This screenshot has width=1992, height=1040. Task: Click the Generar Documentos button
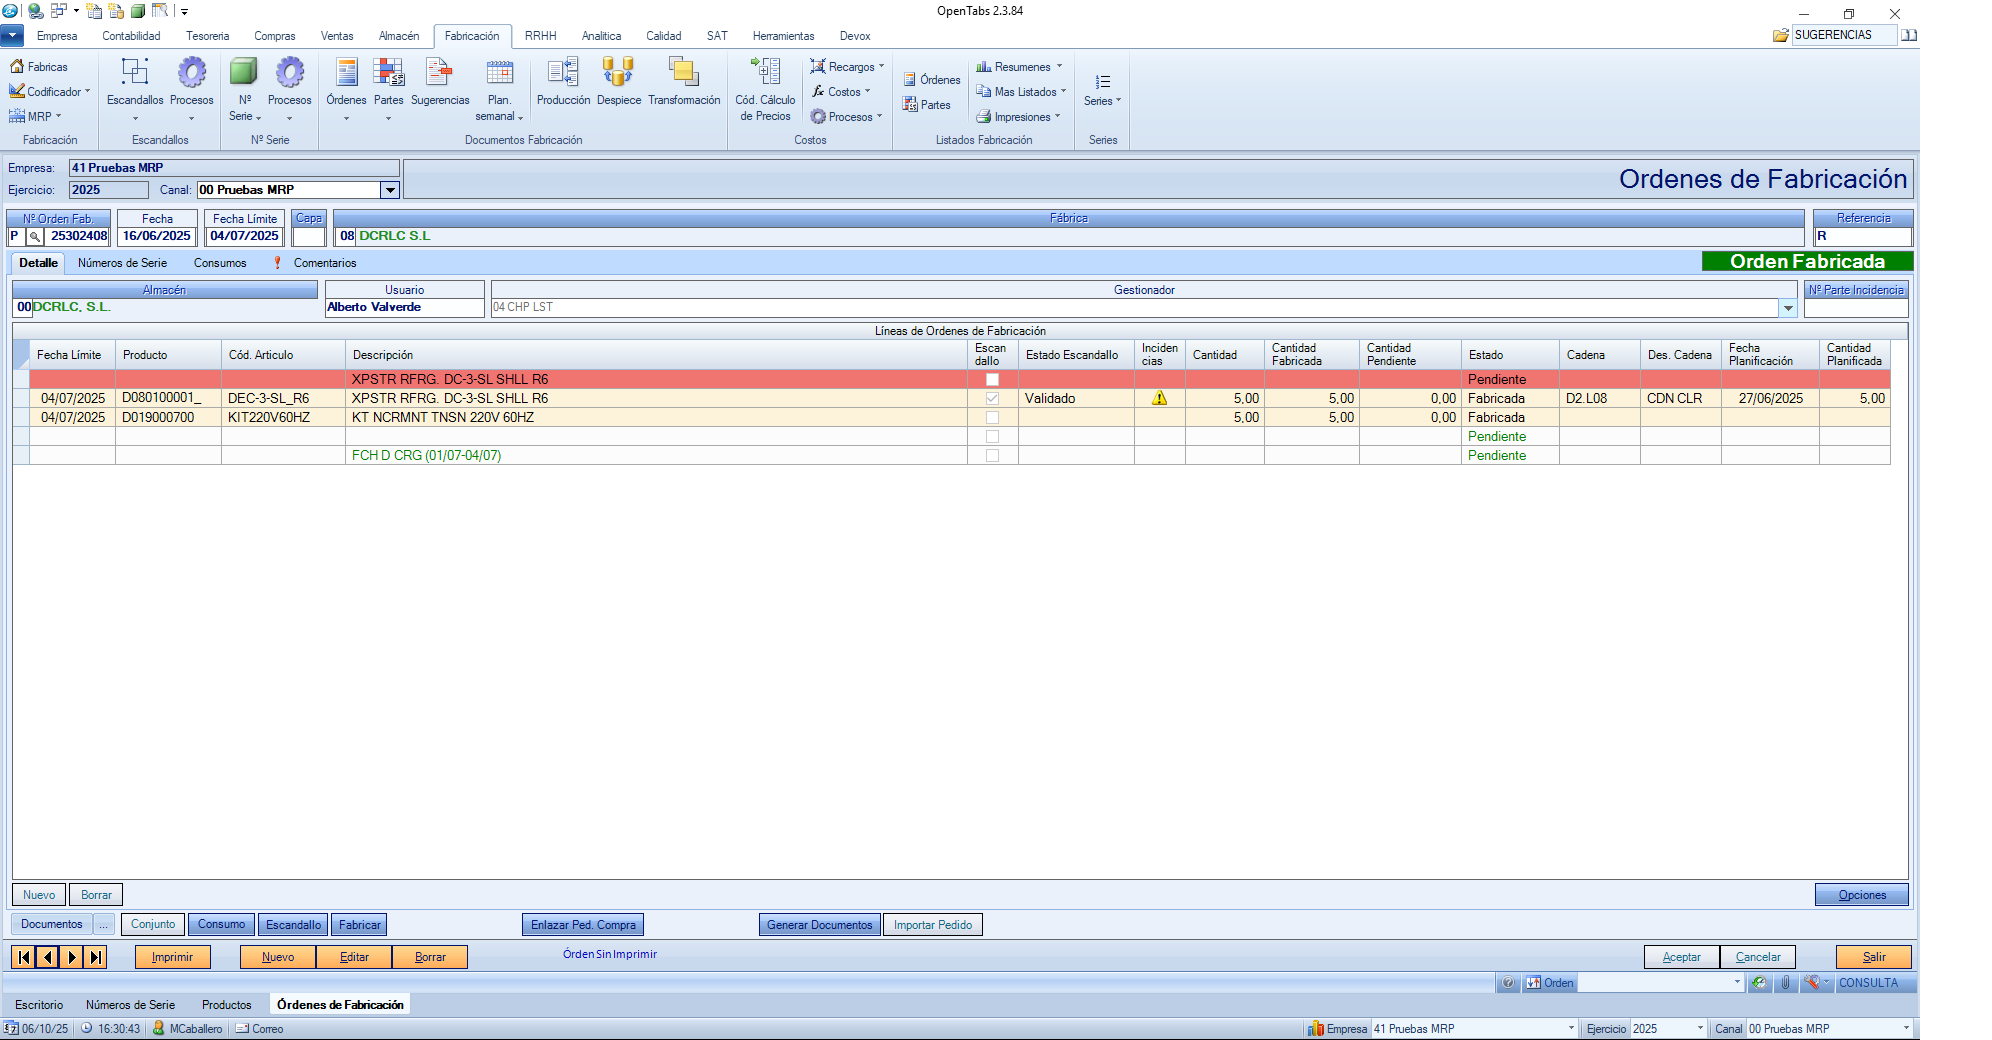(x=819, y=925)
